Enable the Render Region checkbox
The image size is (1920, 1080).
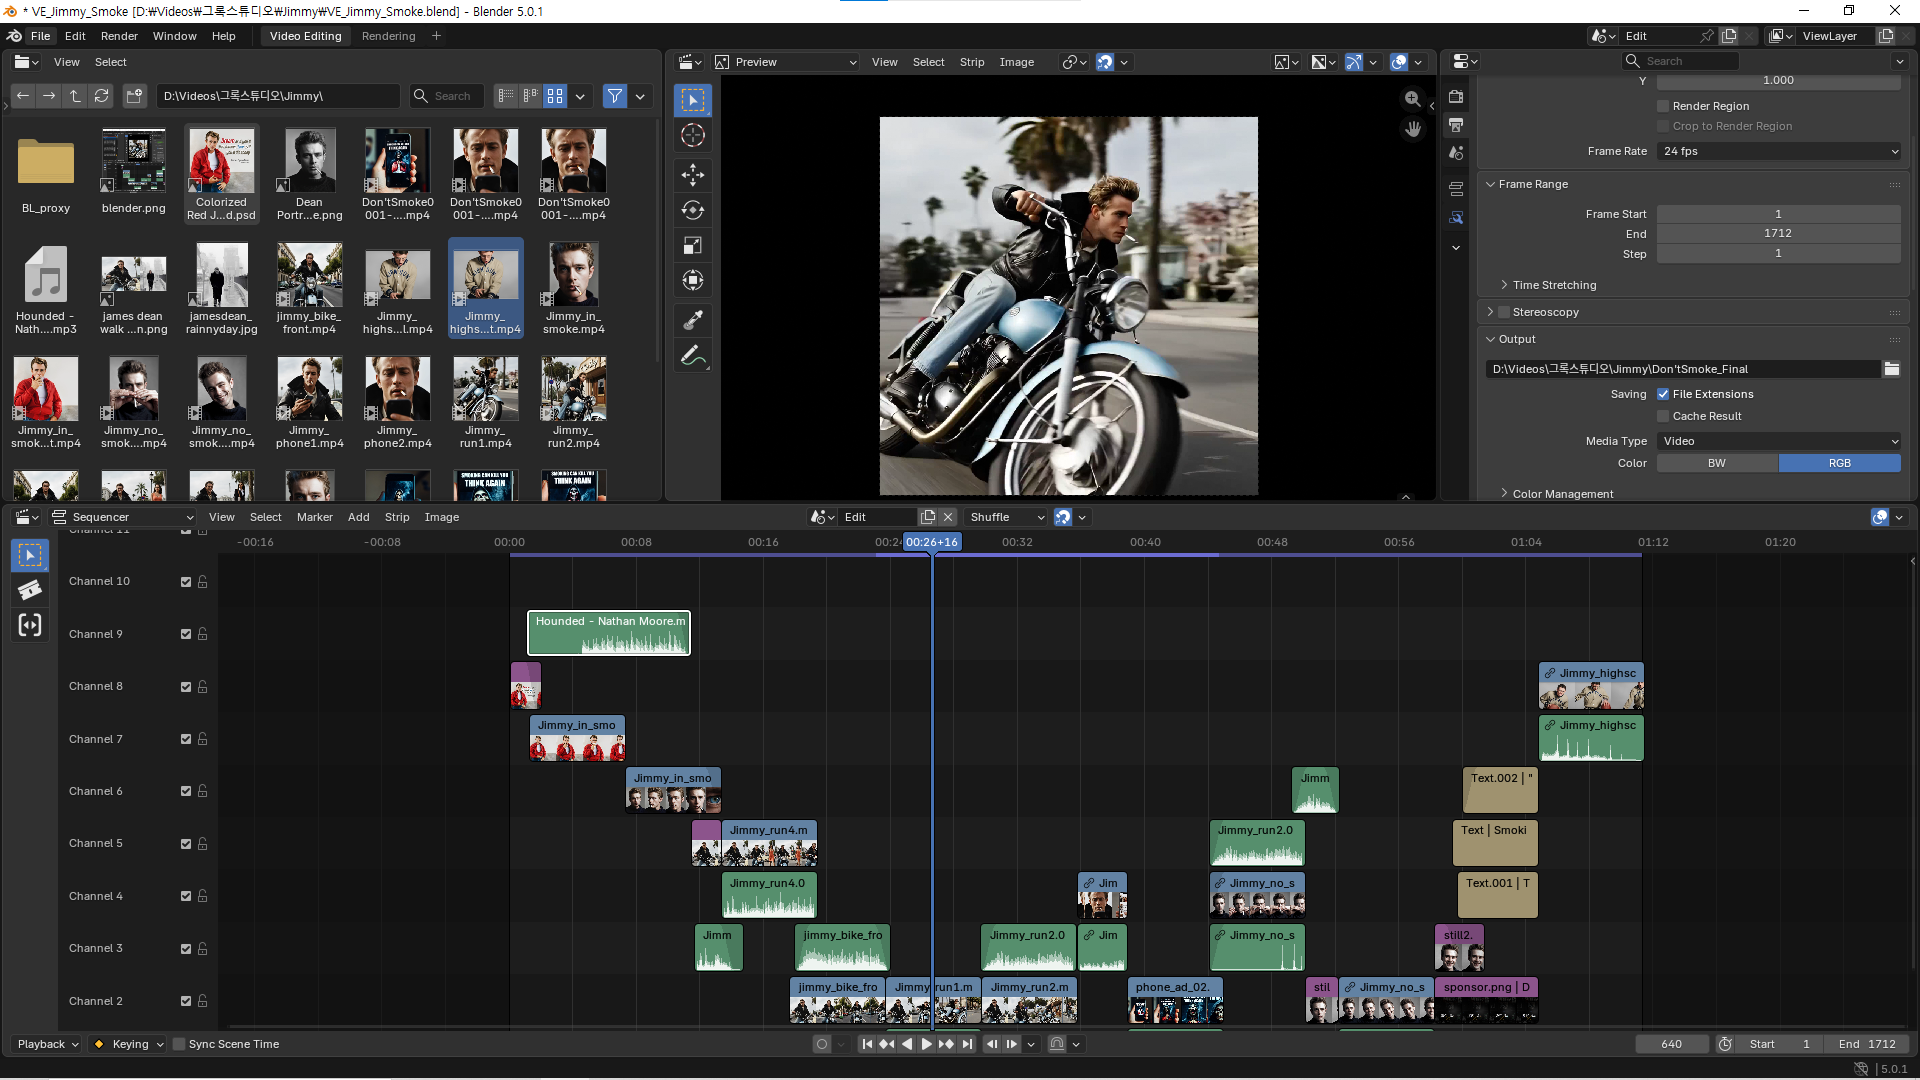coord(1663,106)
